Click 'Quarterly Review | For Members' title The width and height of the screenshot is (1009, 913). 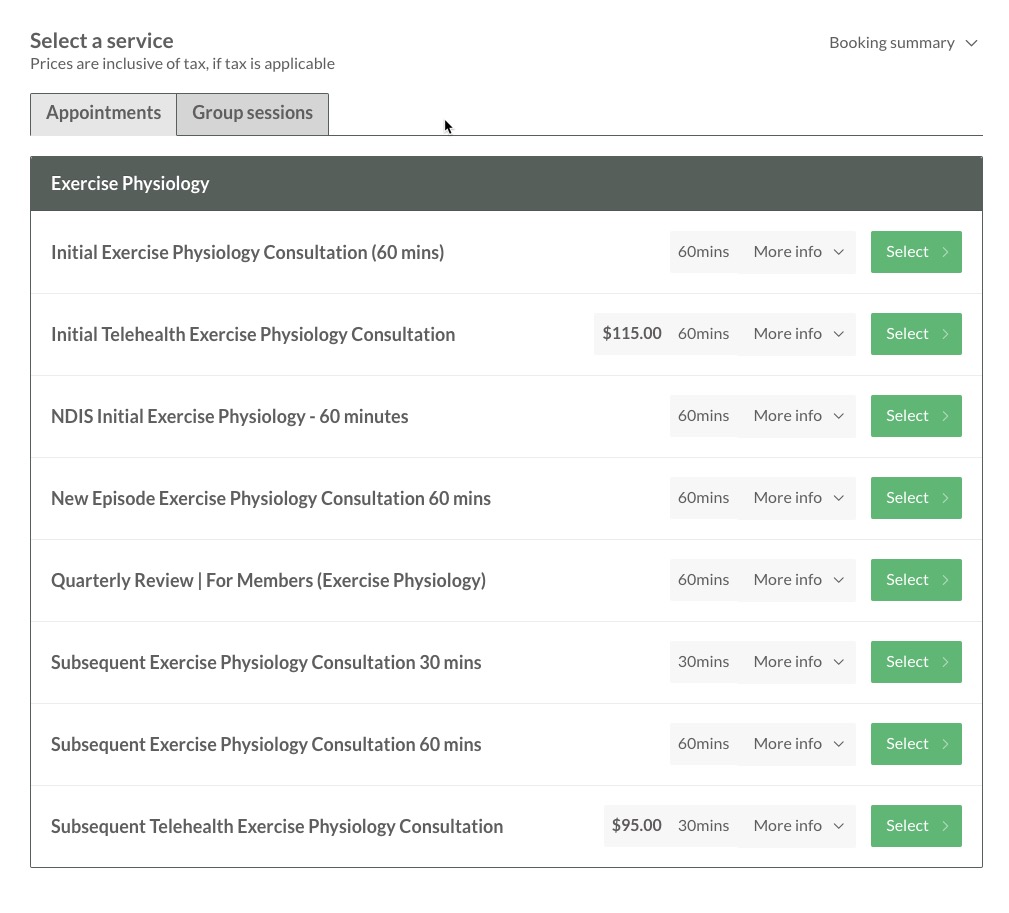pyautogui.click(x=268, y=580)
